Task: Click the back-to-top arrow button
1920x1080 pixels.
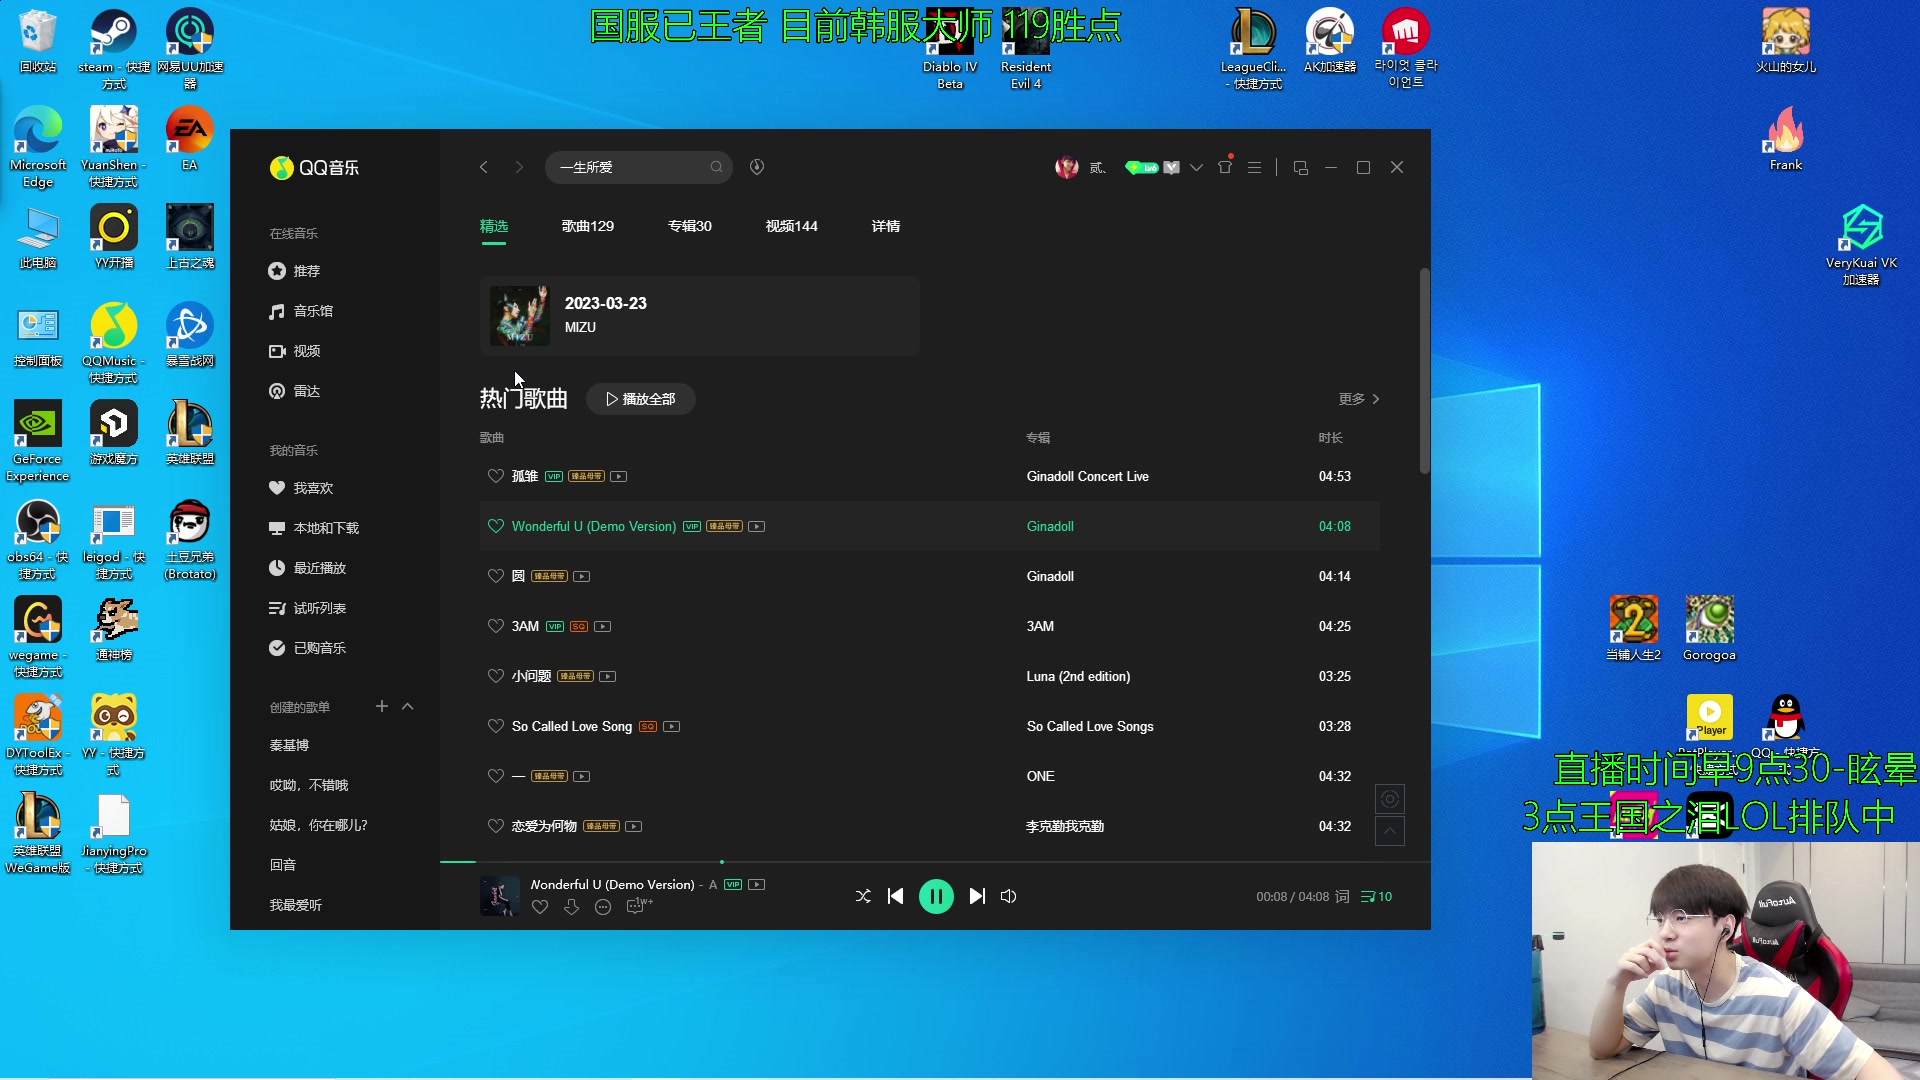Action: [x=1389, y=831]
